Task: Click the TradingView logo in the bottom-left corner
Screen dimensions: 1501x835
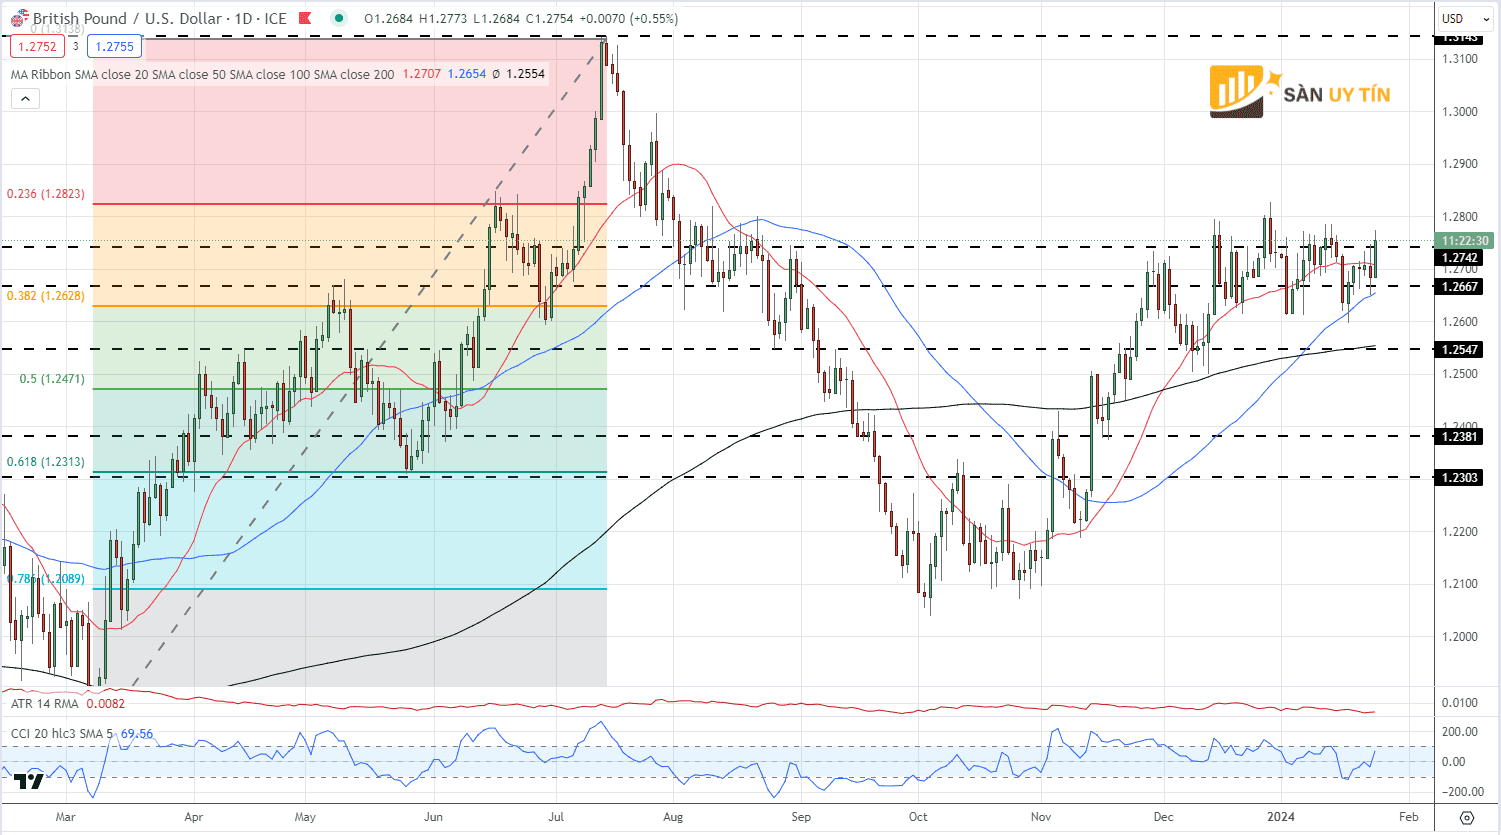Action: (x=29, y=782)
